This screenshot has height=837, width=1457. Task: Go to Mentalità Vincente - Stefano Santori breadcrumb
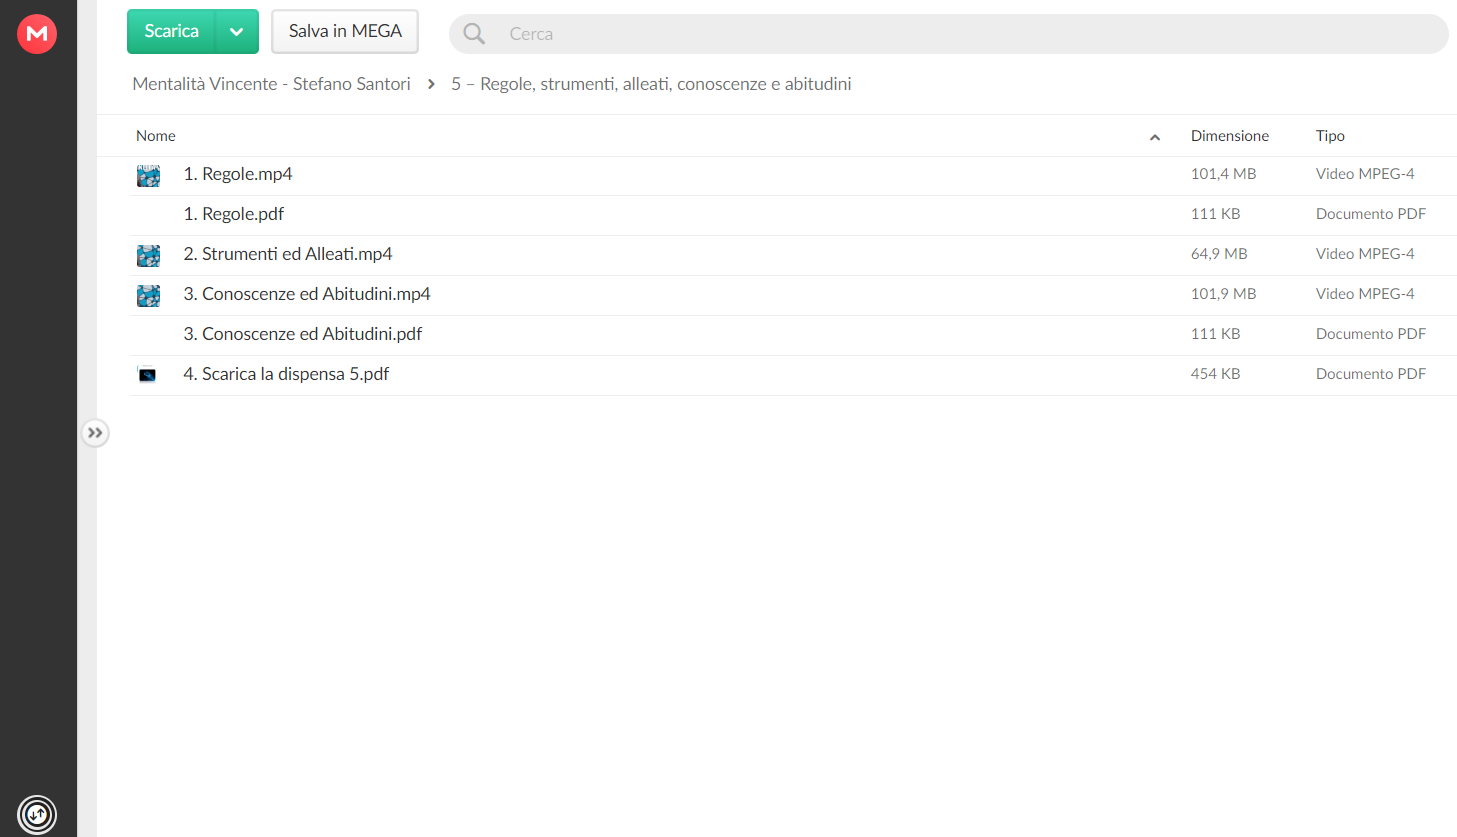point(271,84)
